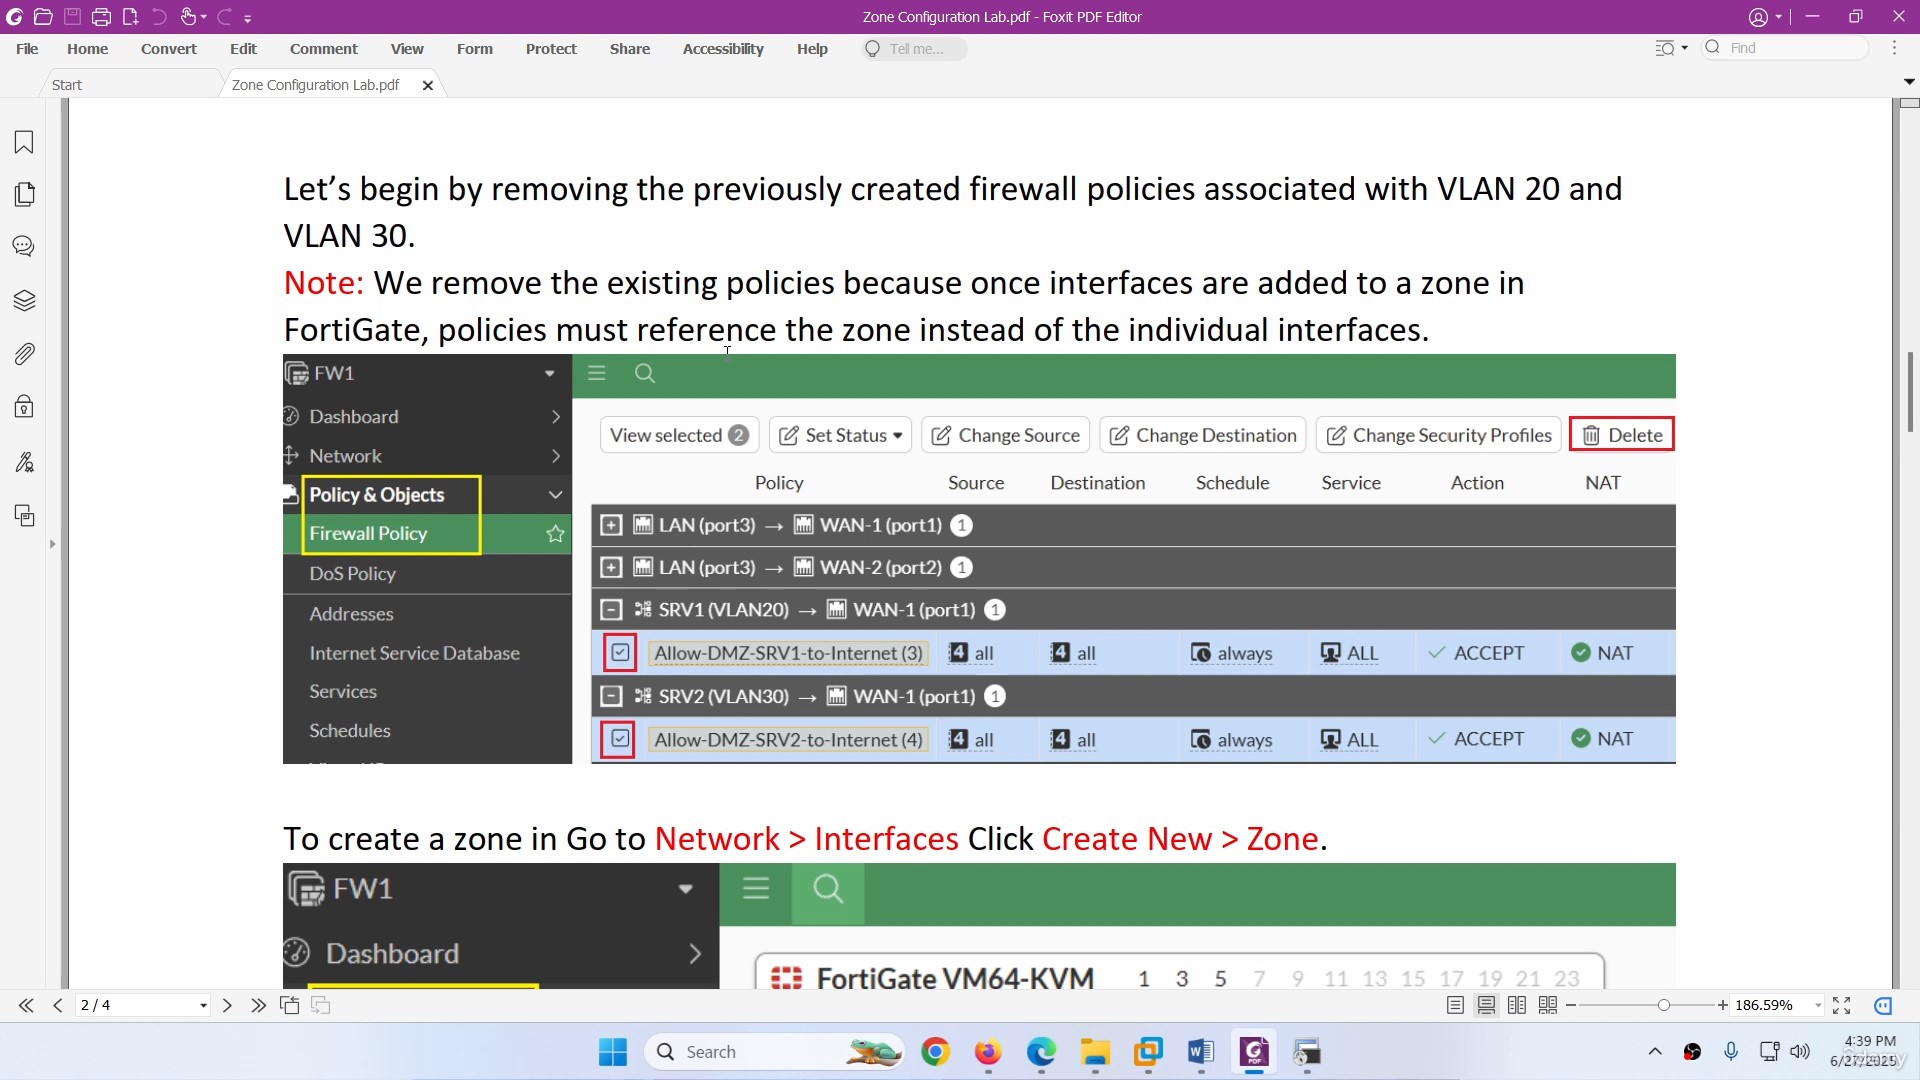Open the View ribbon tab

click(407, 48)
